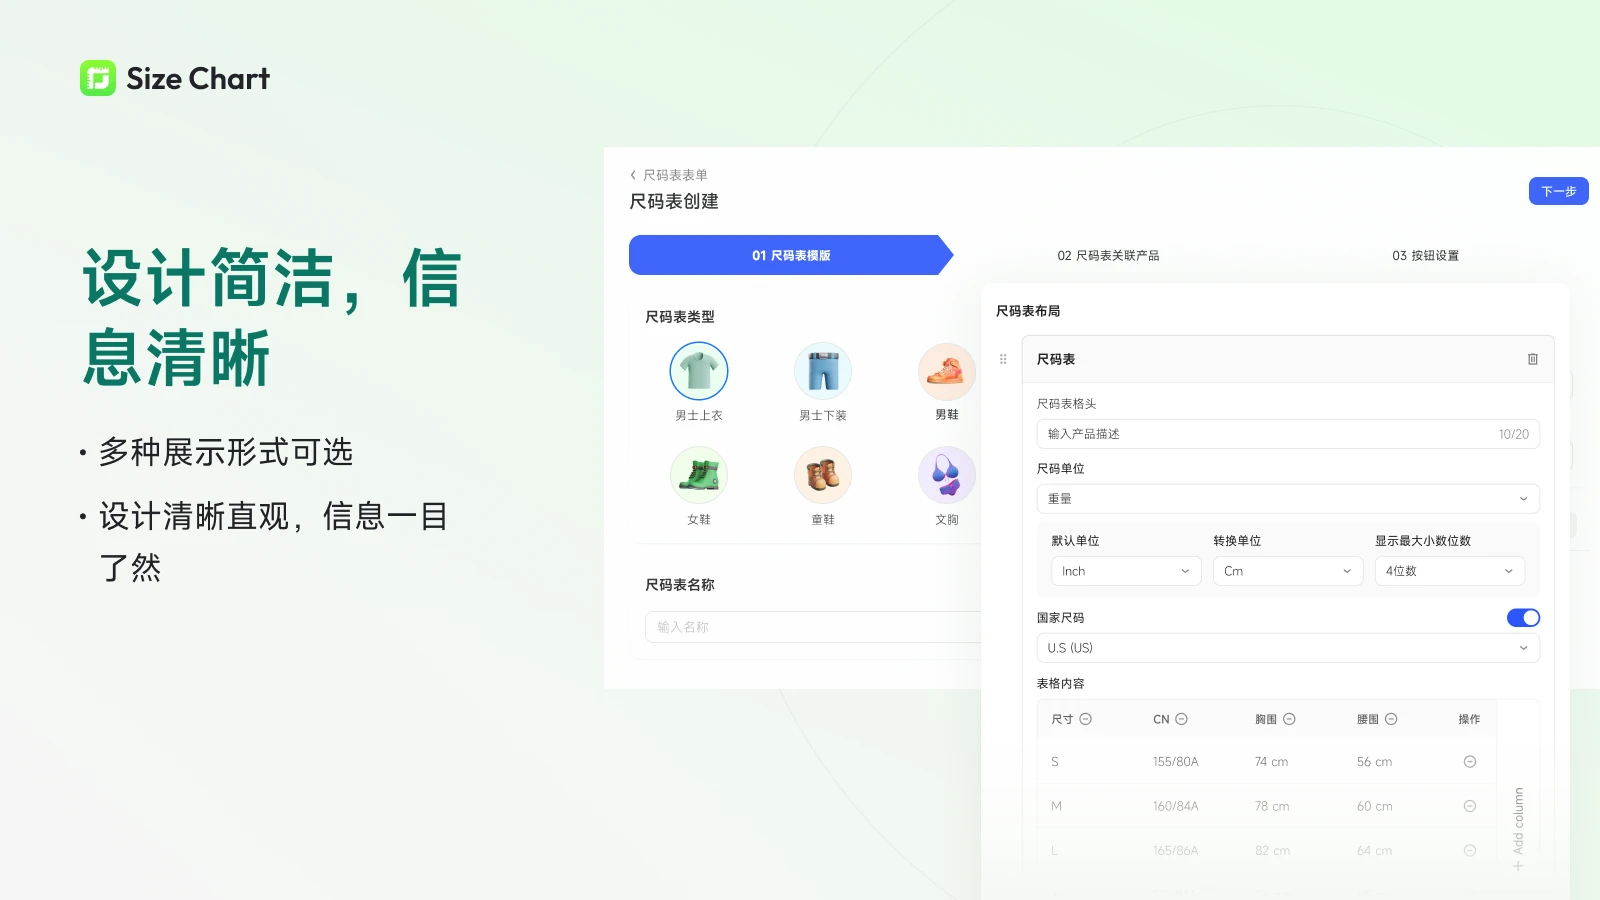This screenshot has height=900, width=1600.
Task: Click the 操作 column header
Action: coord(1469,719)
